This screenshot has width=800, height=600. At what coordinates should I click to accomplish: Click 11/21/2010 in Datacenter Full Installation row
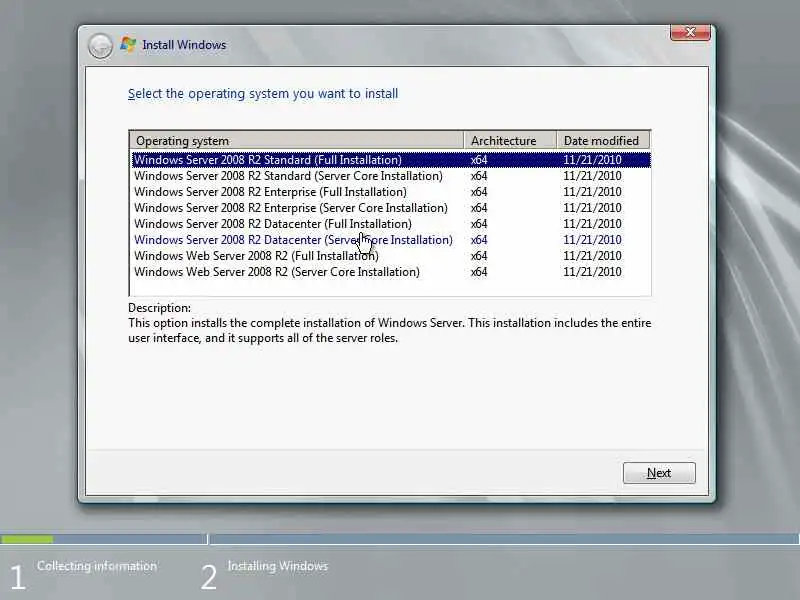592,224
